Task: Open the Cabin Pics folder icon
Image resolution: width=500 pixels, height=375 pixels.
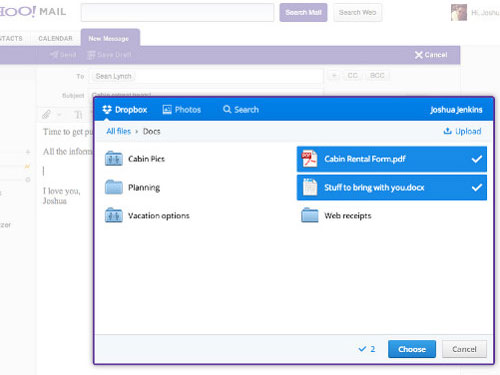Action: tap(114, 159)
